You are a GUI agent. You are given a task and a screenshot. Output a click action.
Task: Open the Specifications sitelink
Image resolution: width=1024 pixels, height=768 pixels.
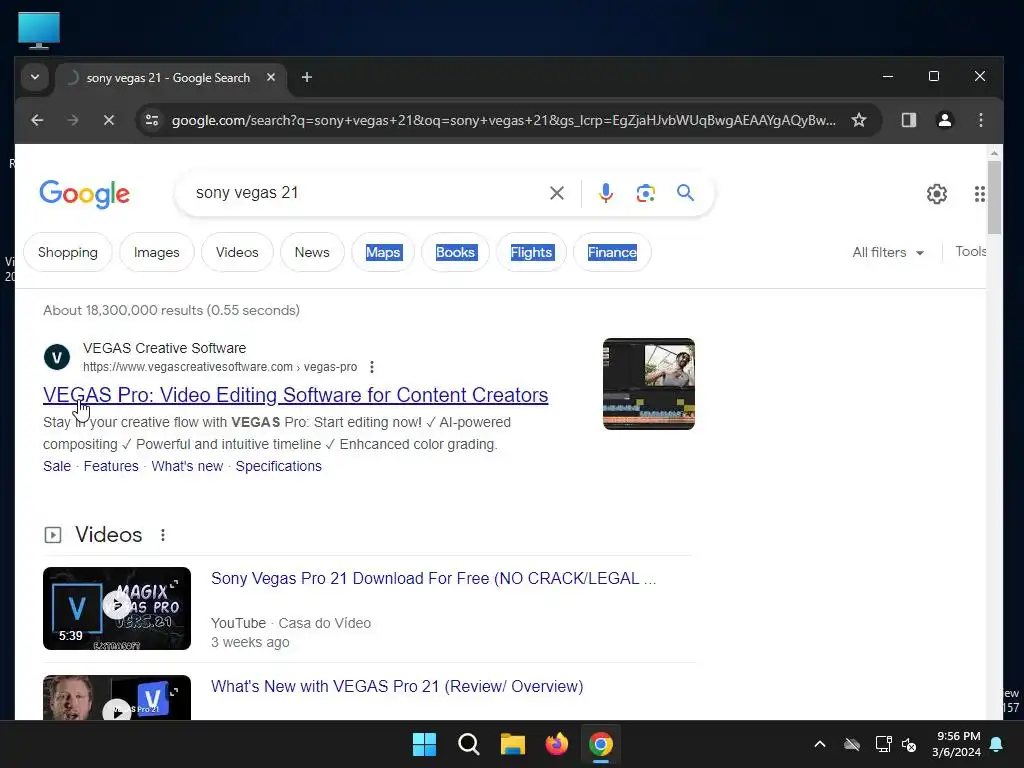279,466
